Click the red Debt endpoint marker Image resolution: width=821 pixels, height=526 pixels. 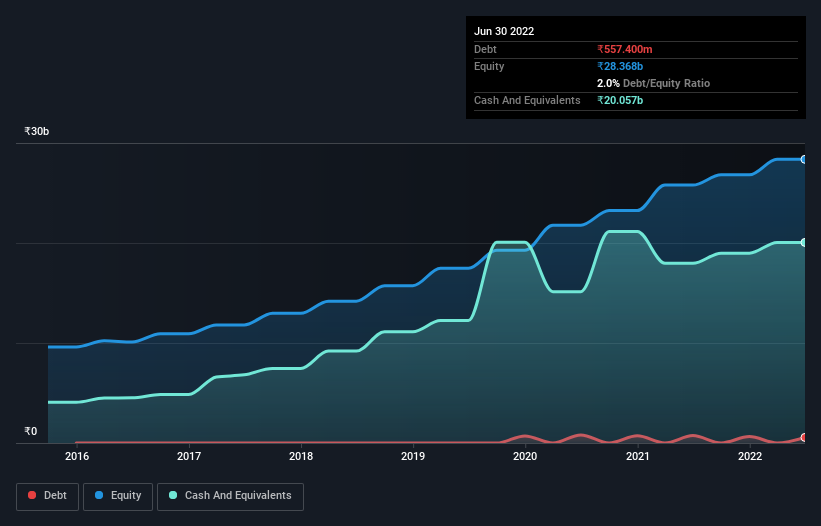[x=804, y=438]
